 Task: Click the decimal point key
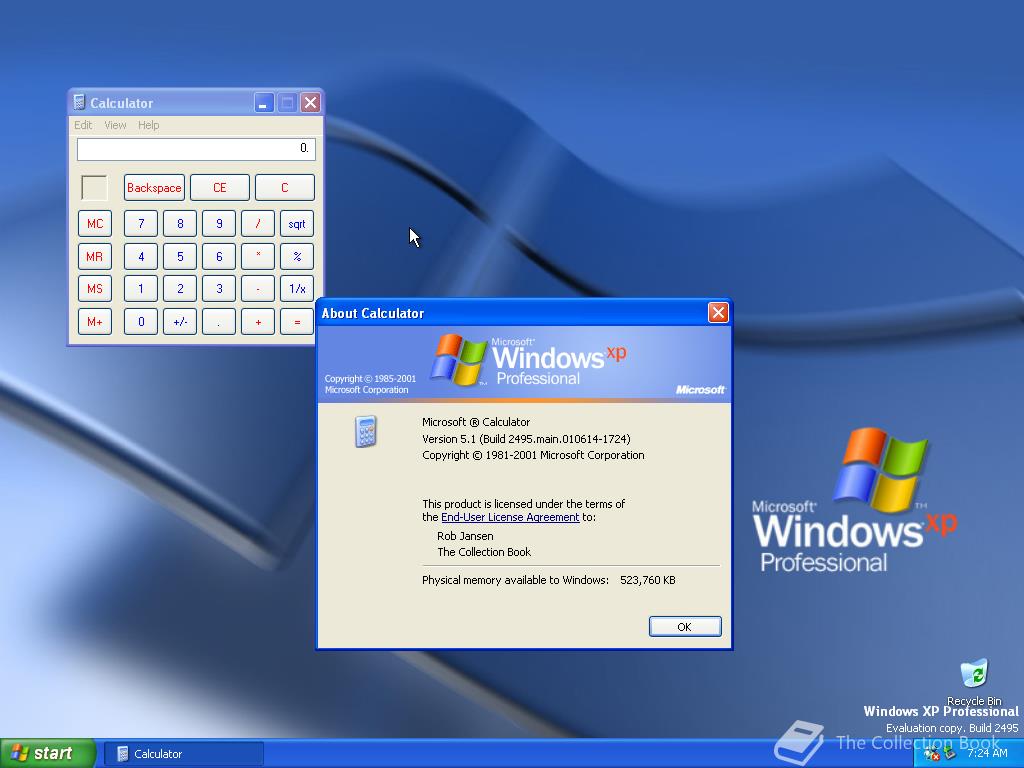point(219,321)
